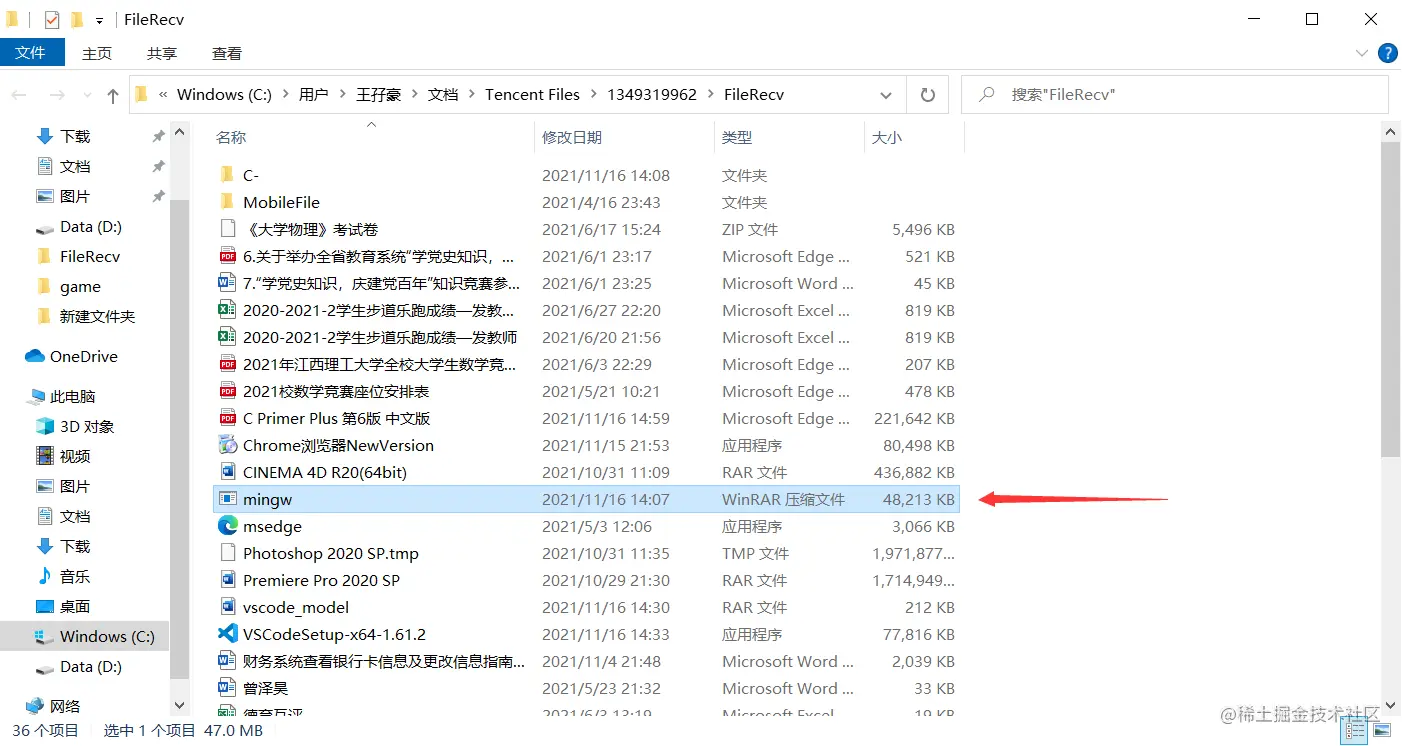Screen dimensions: 1402x746
Task: Open the 文件 menu
Action: [31, 52]
